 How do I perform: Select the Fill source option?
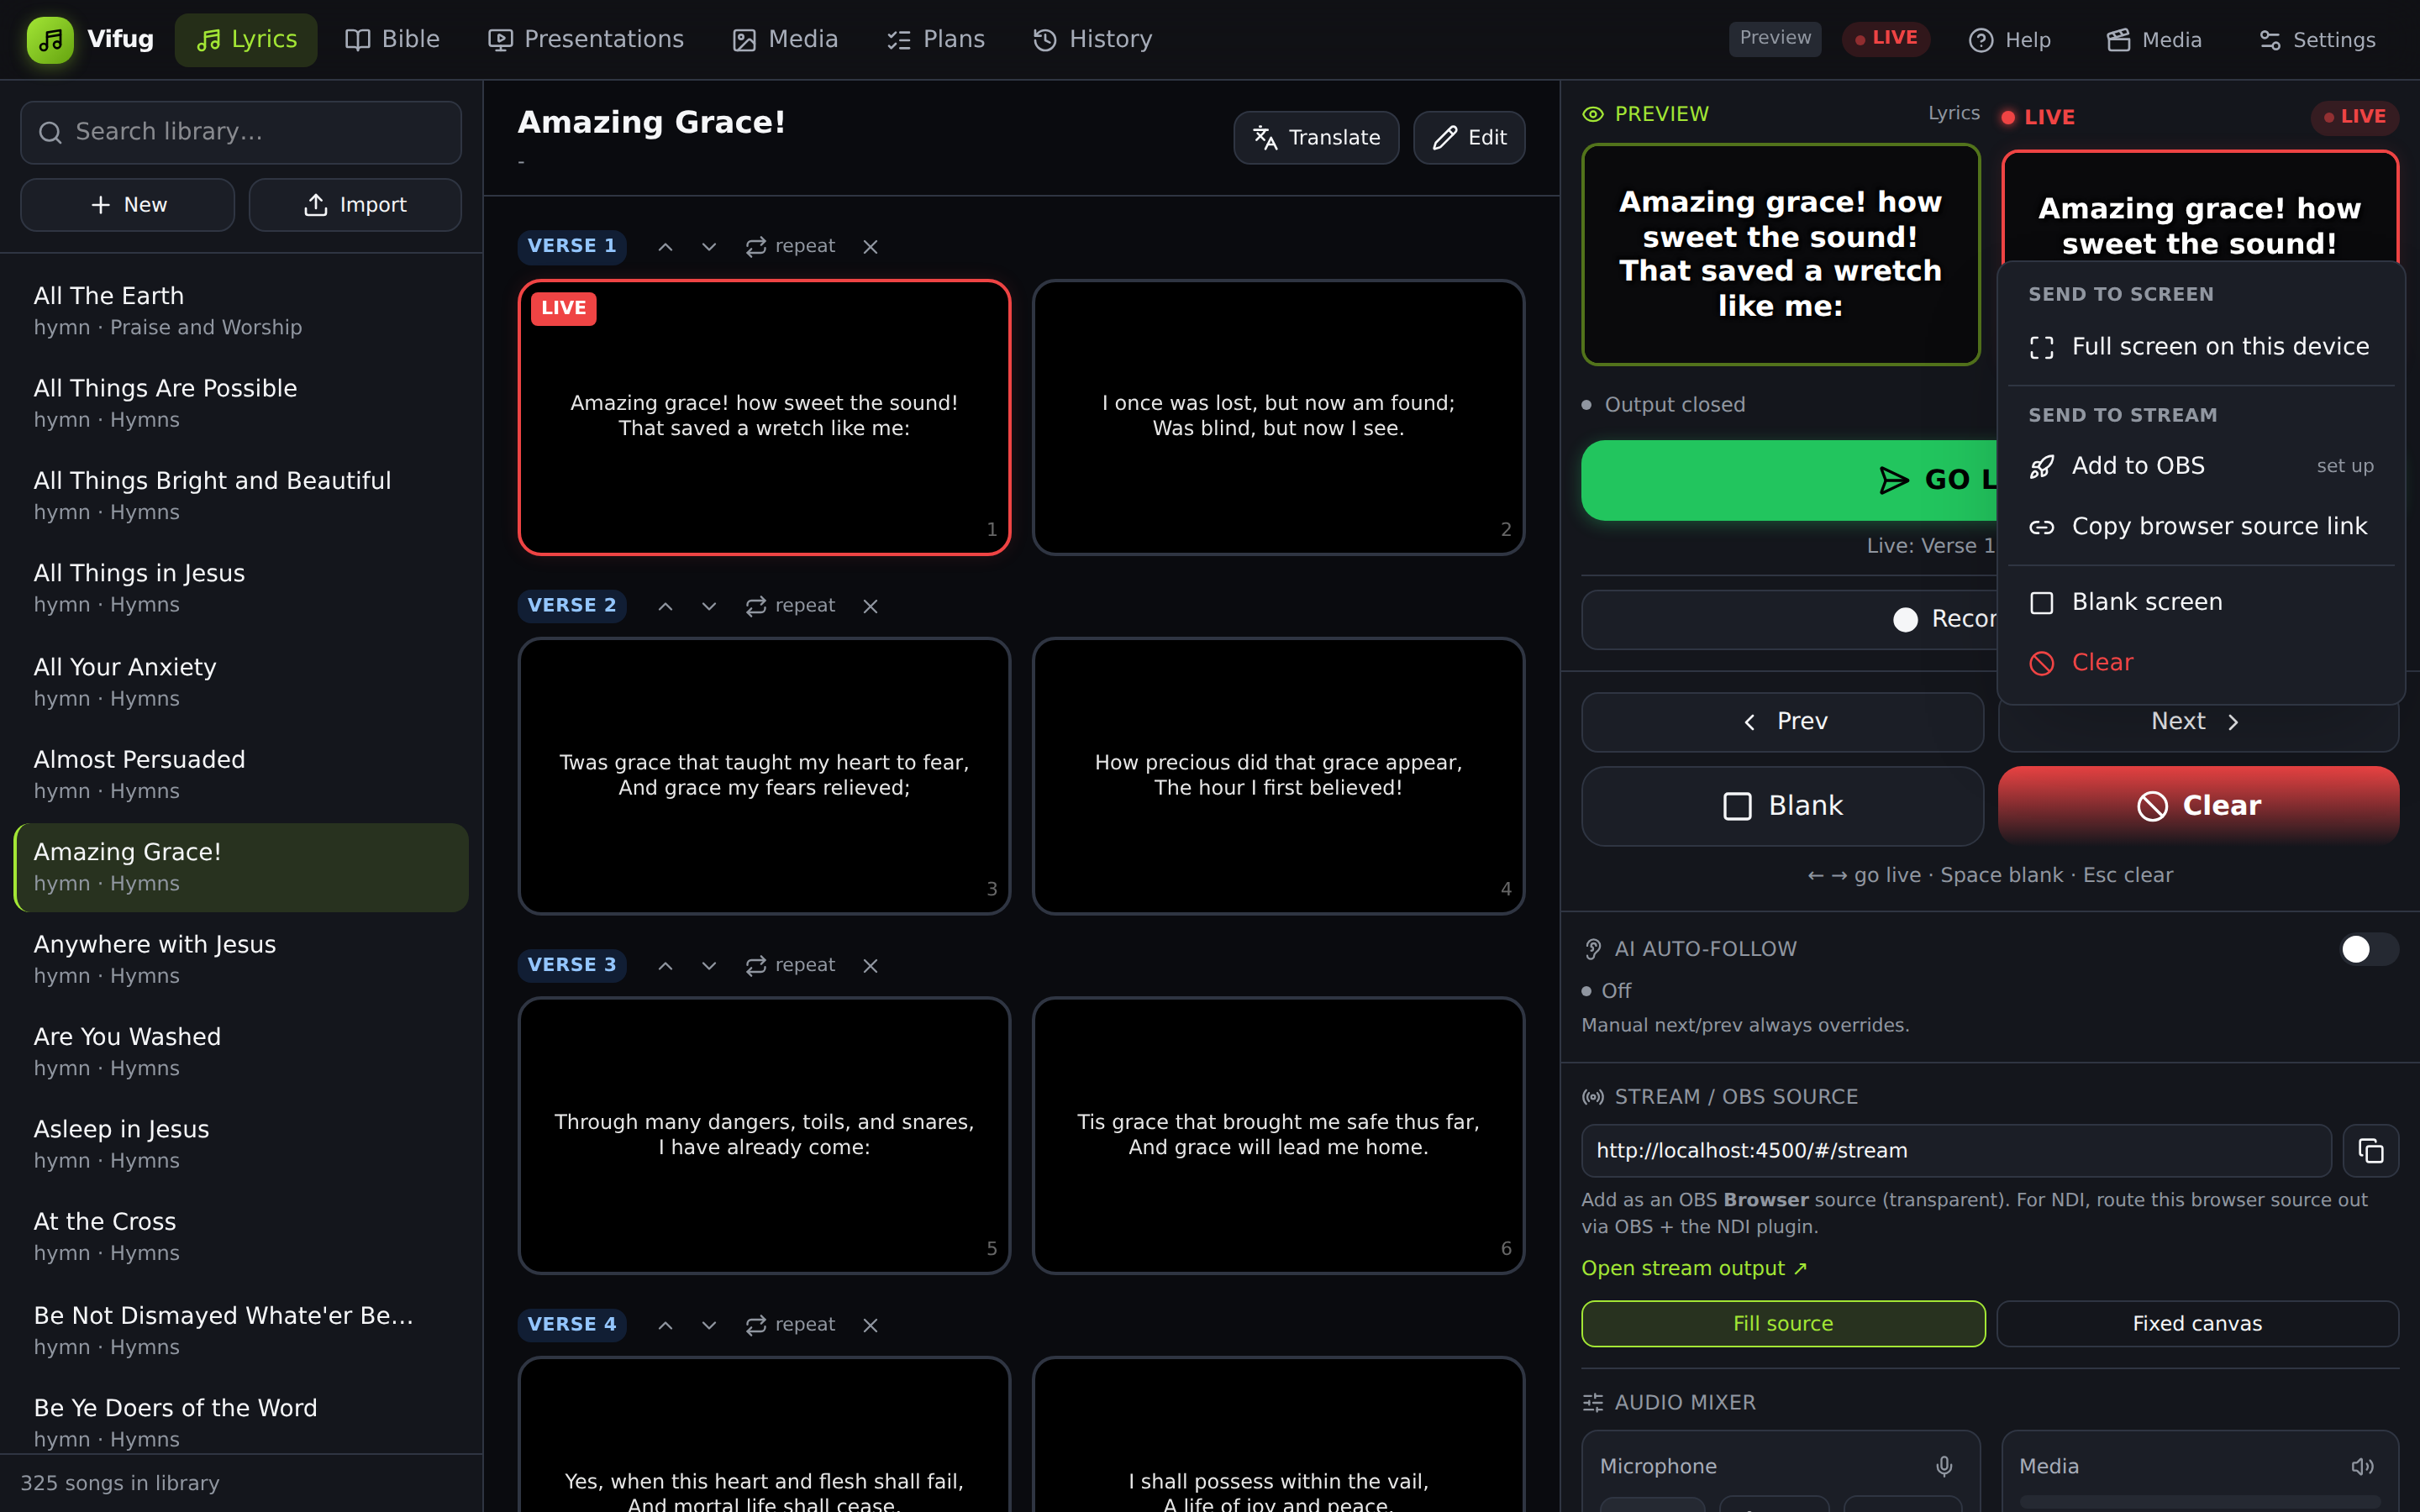point(1783,1324)
